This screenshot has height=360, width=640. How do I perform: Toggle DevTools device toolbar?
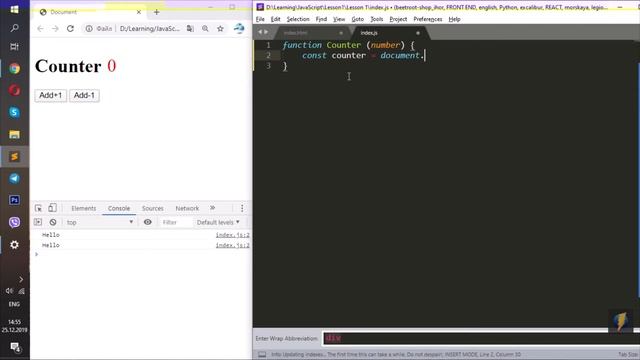pos(52,208)
